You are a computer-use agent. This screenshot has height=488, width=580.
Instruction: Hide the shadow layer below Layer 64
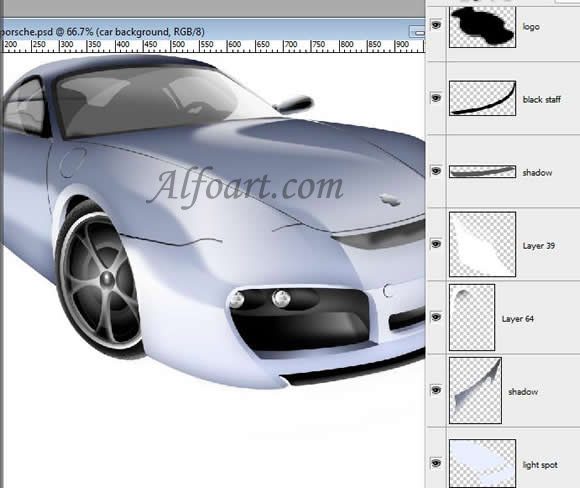point(436,390)
